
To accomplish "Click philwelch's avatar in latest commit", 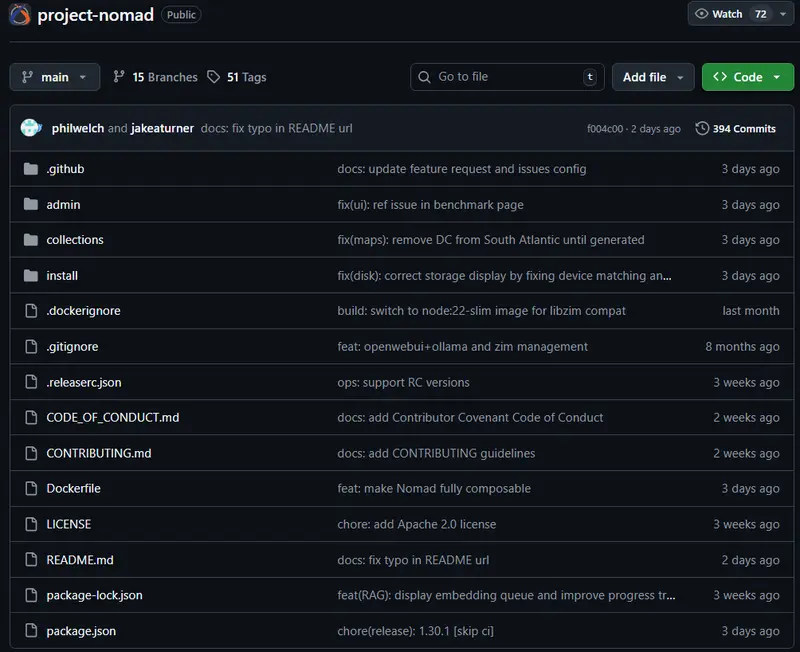I will click(x=31, y=128).
